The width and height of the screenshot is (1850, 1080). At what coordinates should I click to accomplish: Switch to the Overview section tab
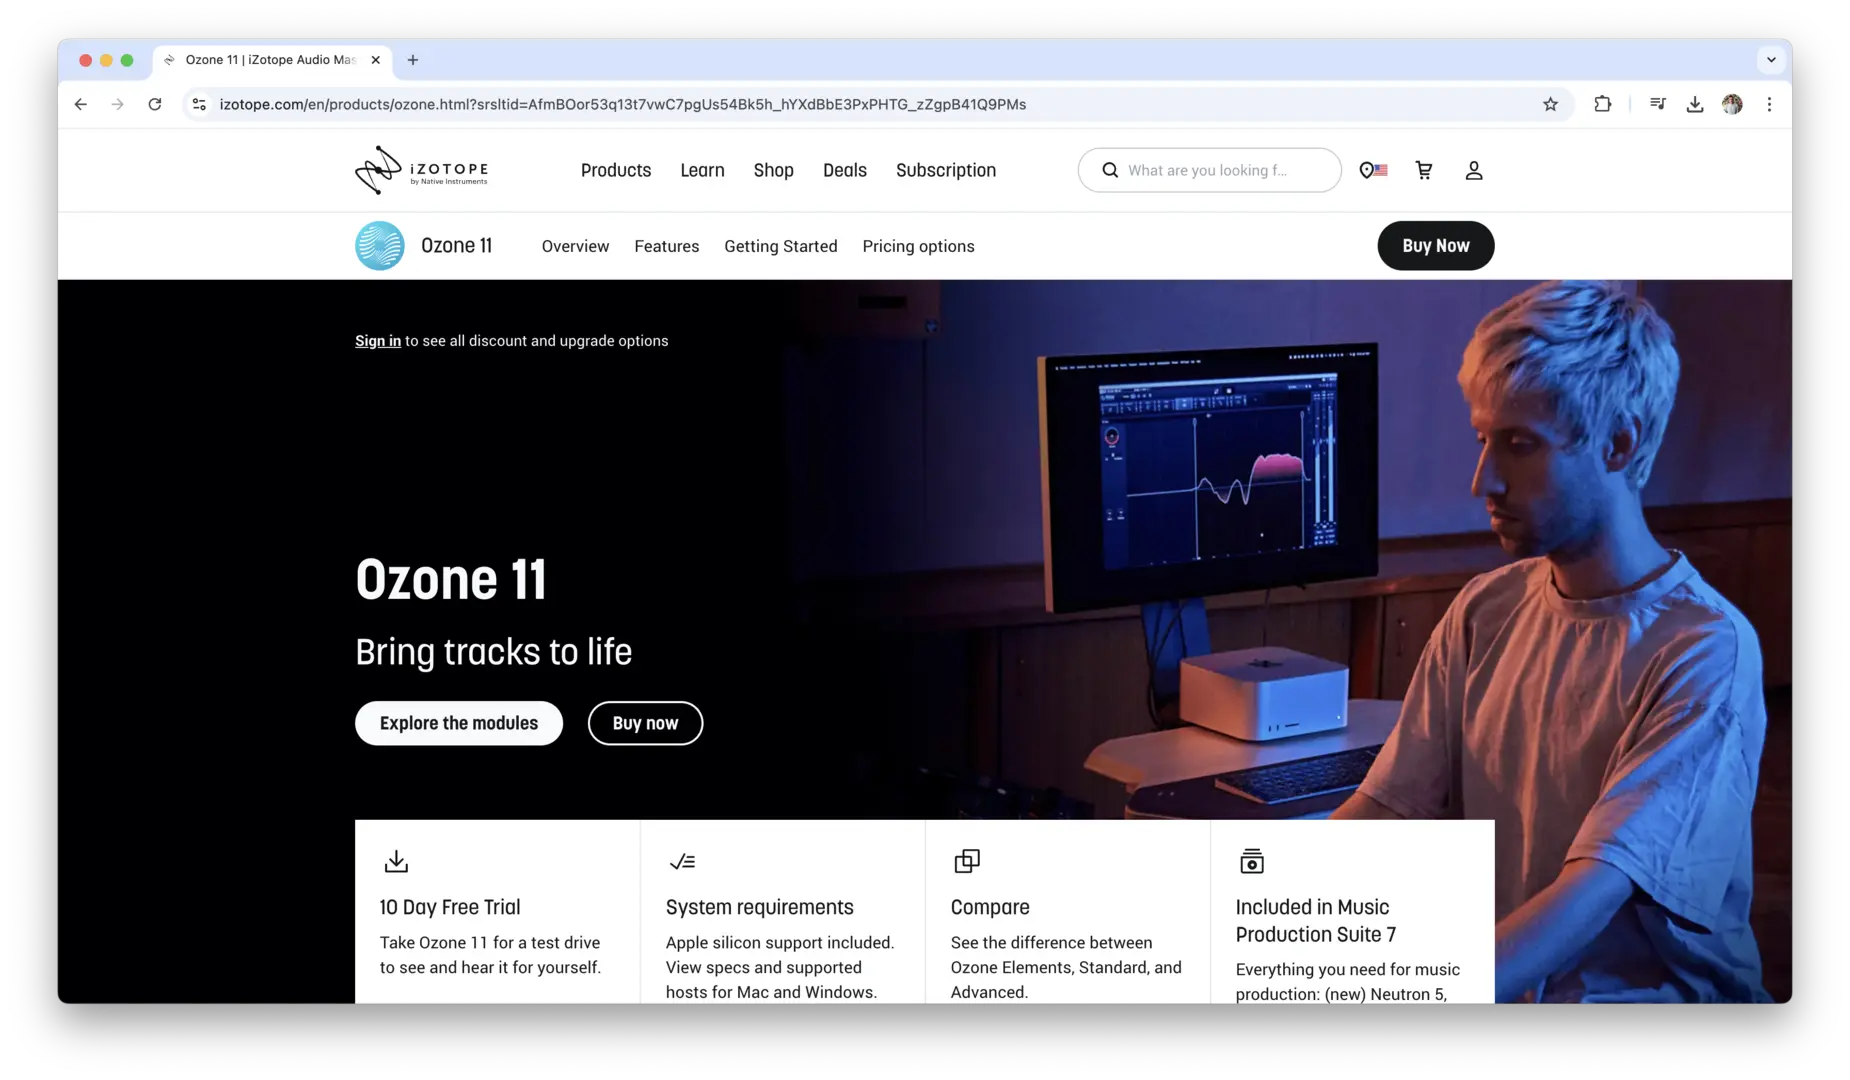tap(575, 246)
